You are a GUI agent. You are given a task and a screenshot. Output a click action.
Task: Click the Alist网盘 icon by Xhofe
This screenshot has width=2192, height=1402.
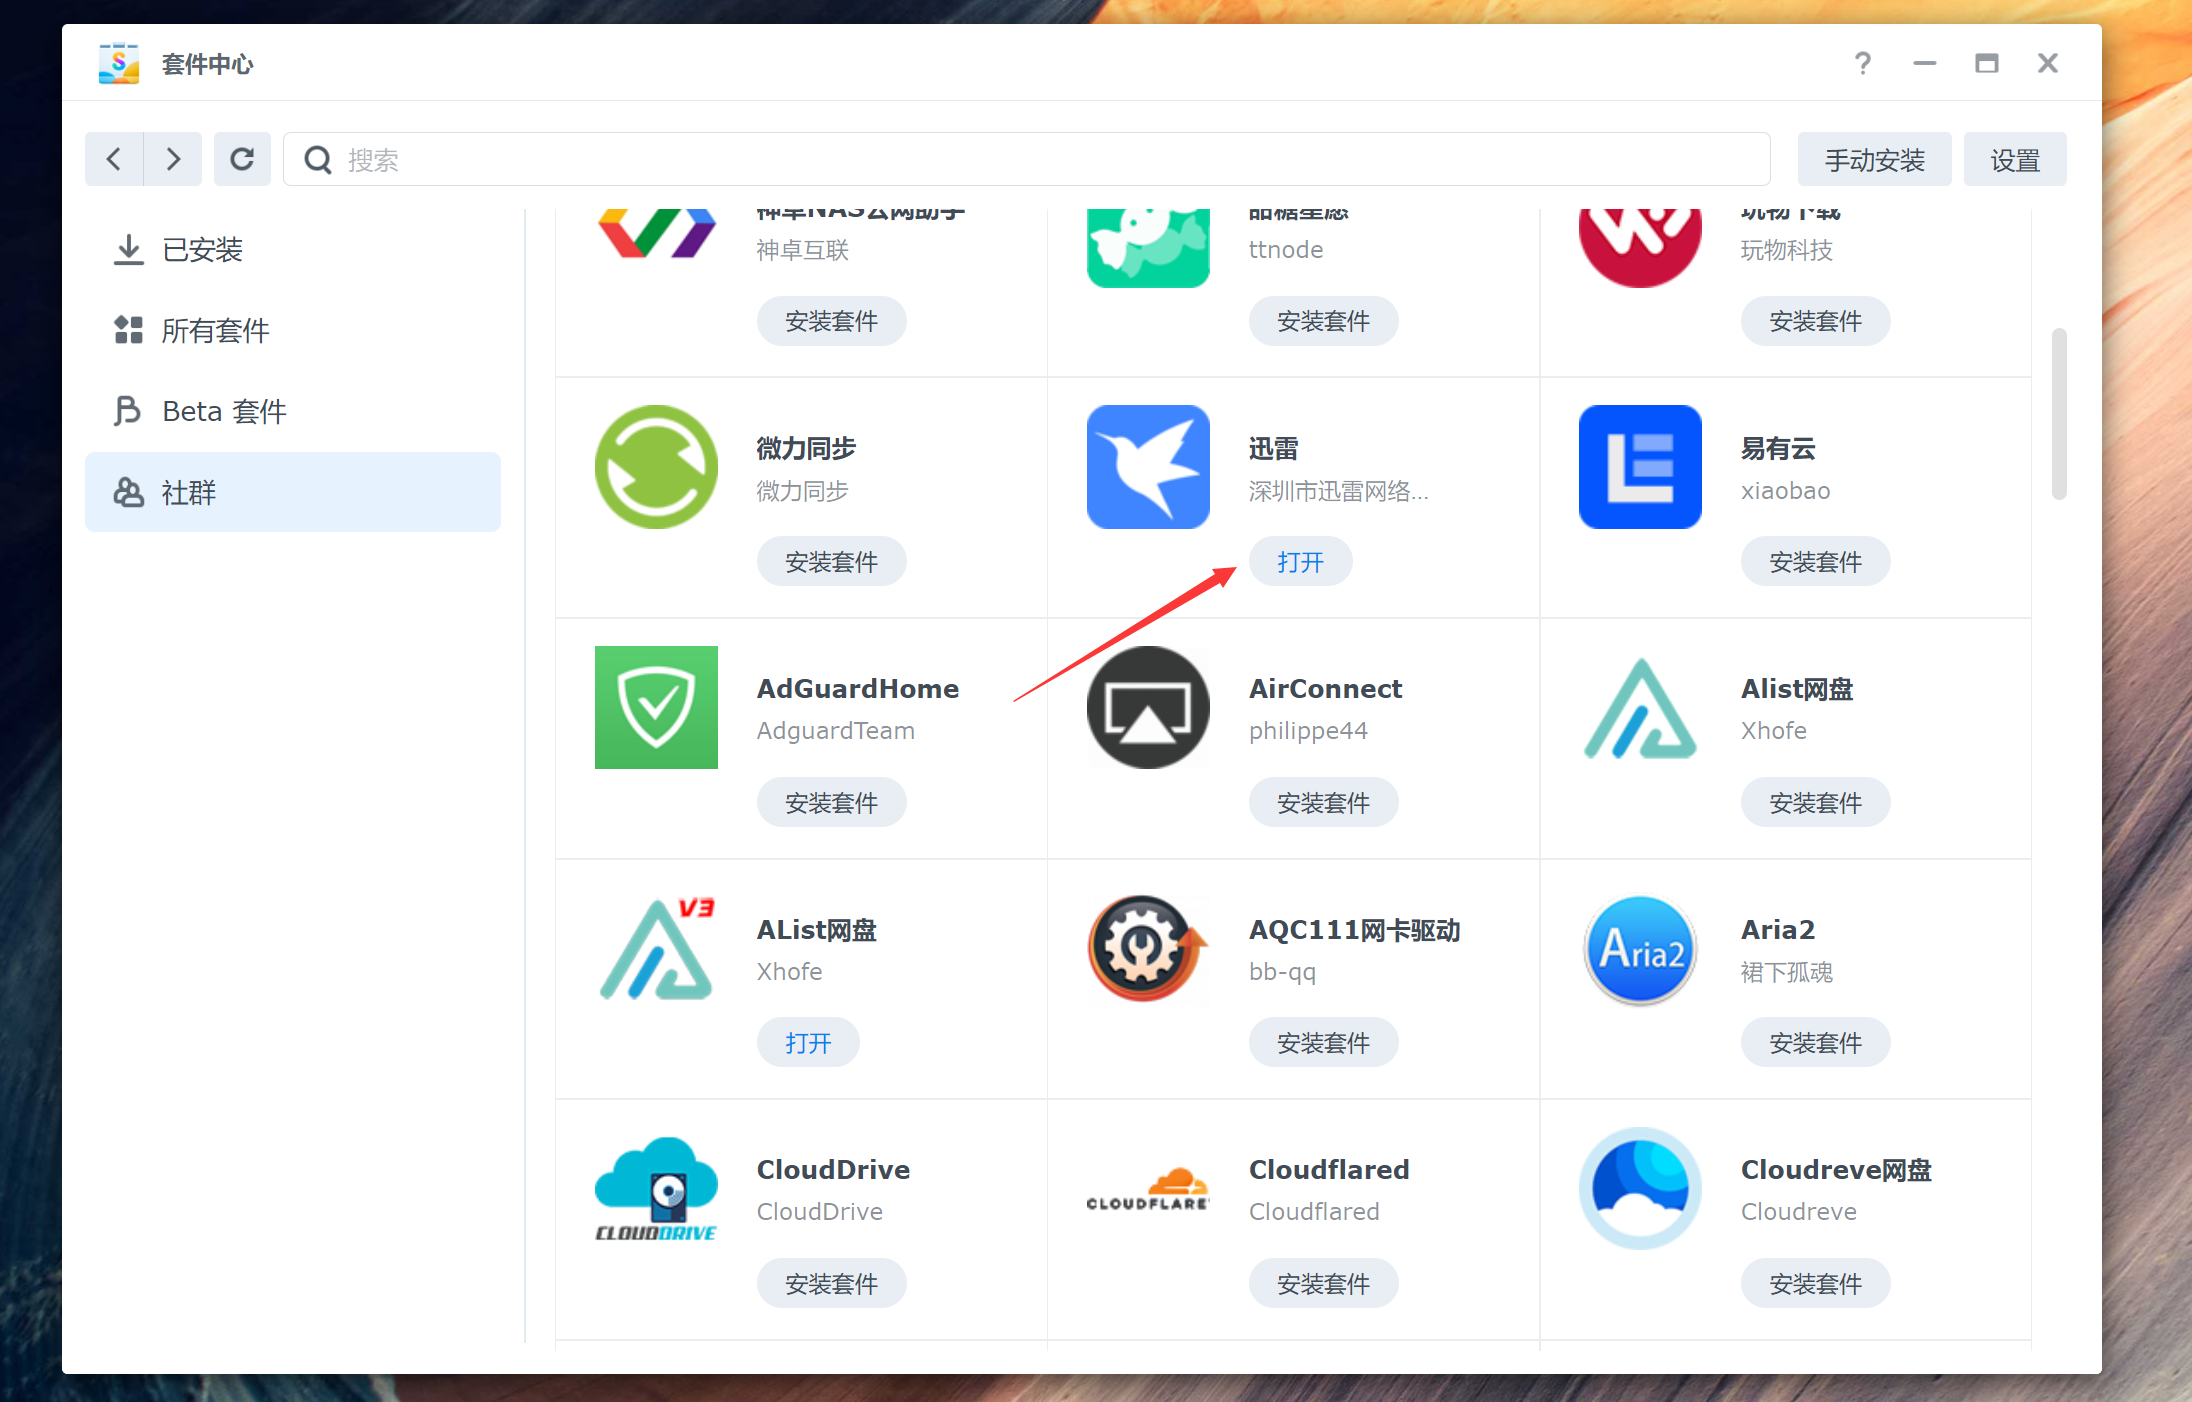click(x=1640, y=708)
